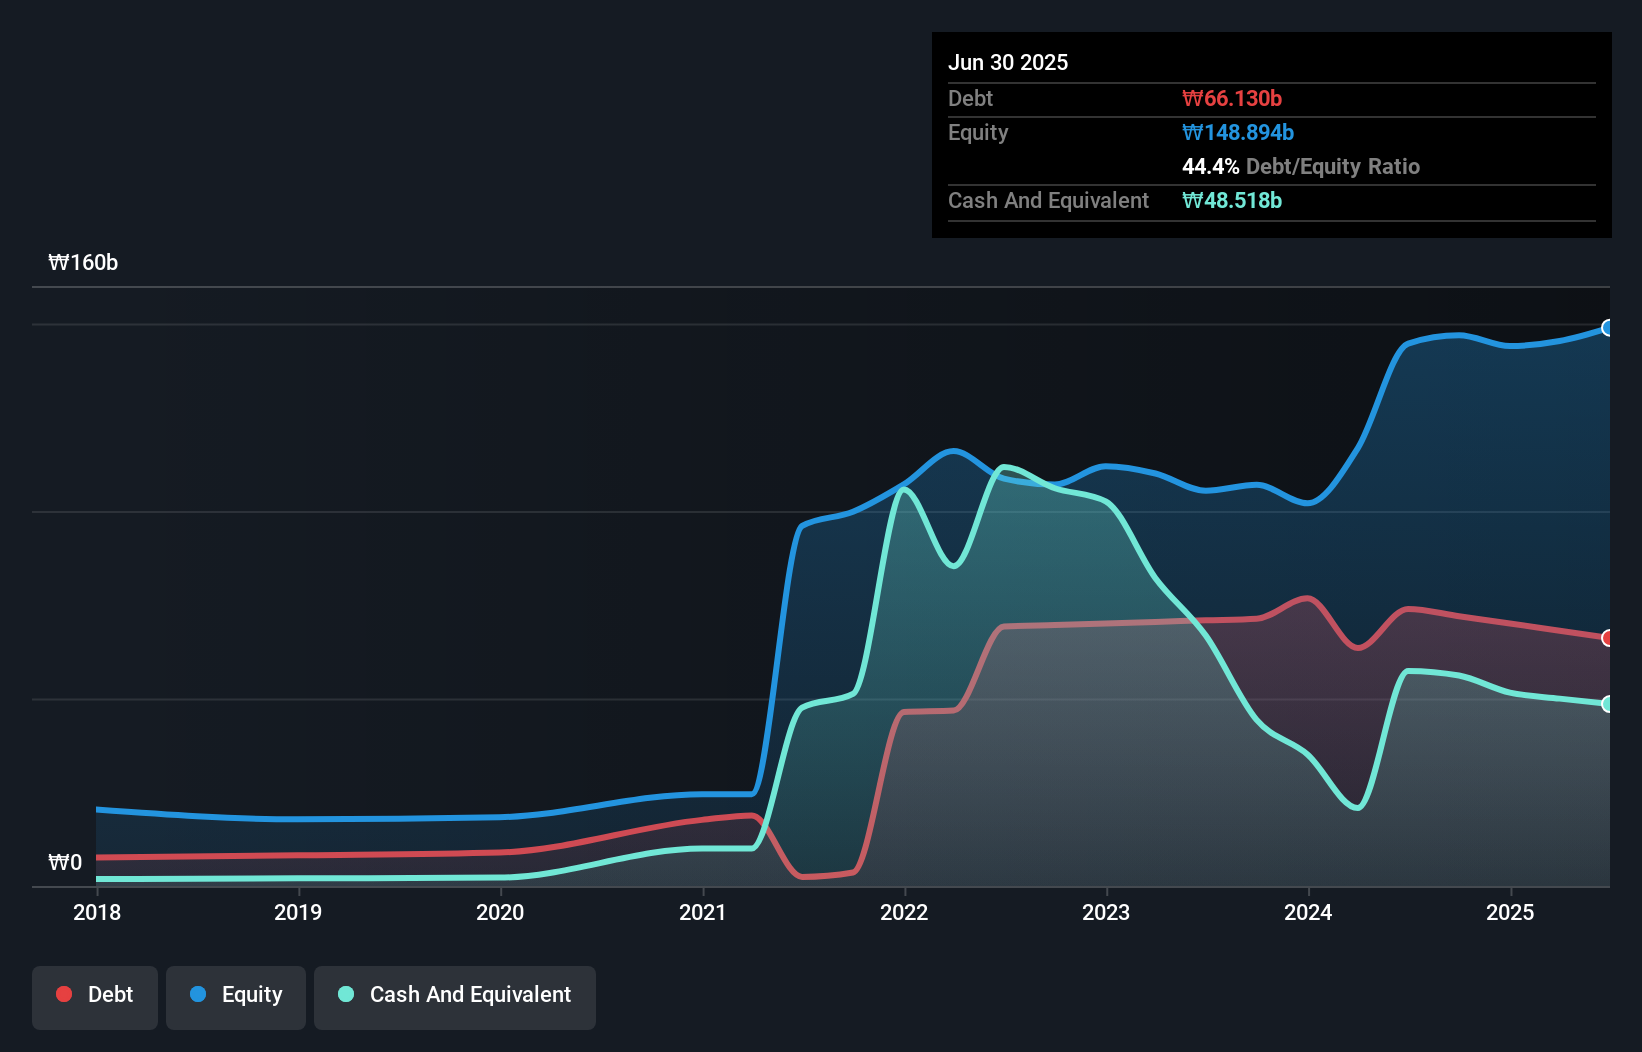Toggle visibility of the Debt series

pos(95,996)
